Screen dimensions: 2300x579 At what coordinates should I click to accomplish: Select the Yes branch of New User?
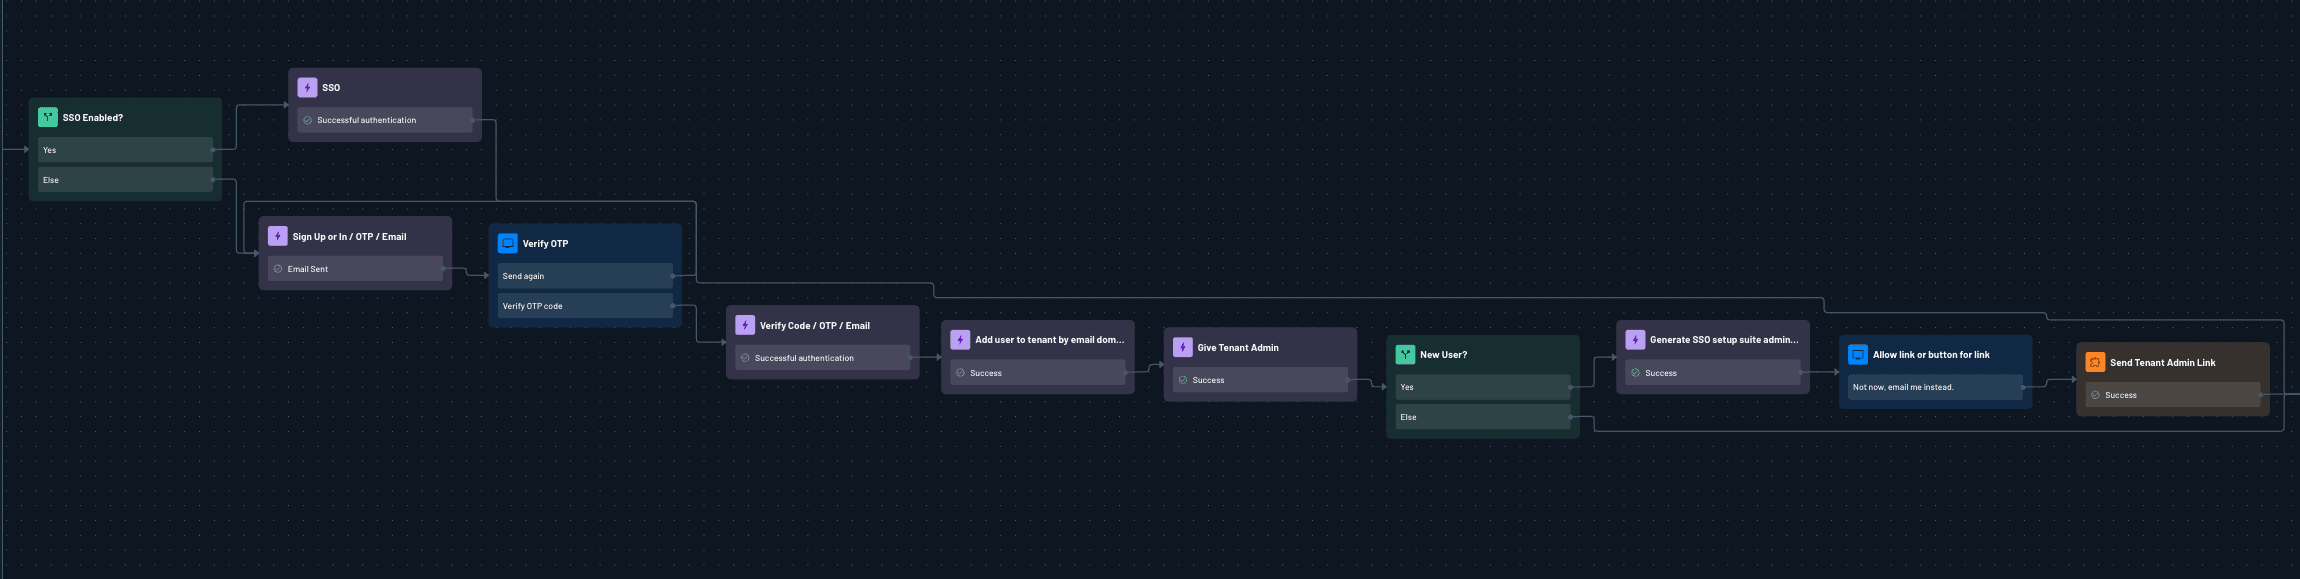tap(1483, 387)
